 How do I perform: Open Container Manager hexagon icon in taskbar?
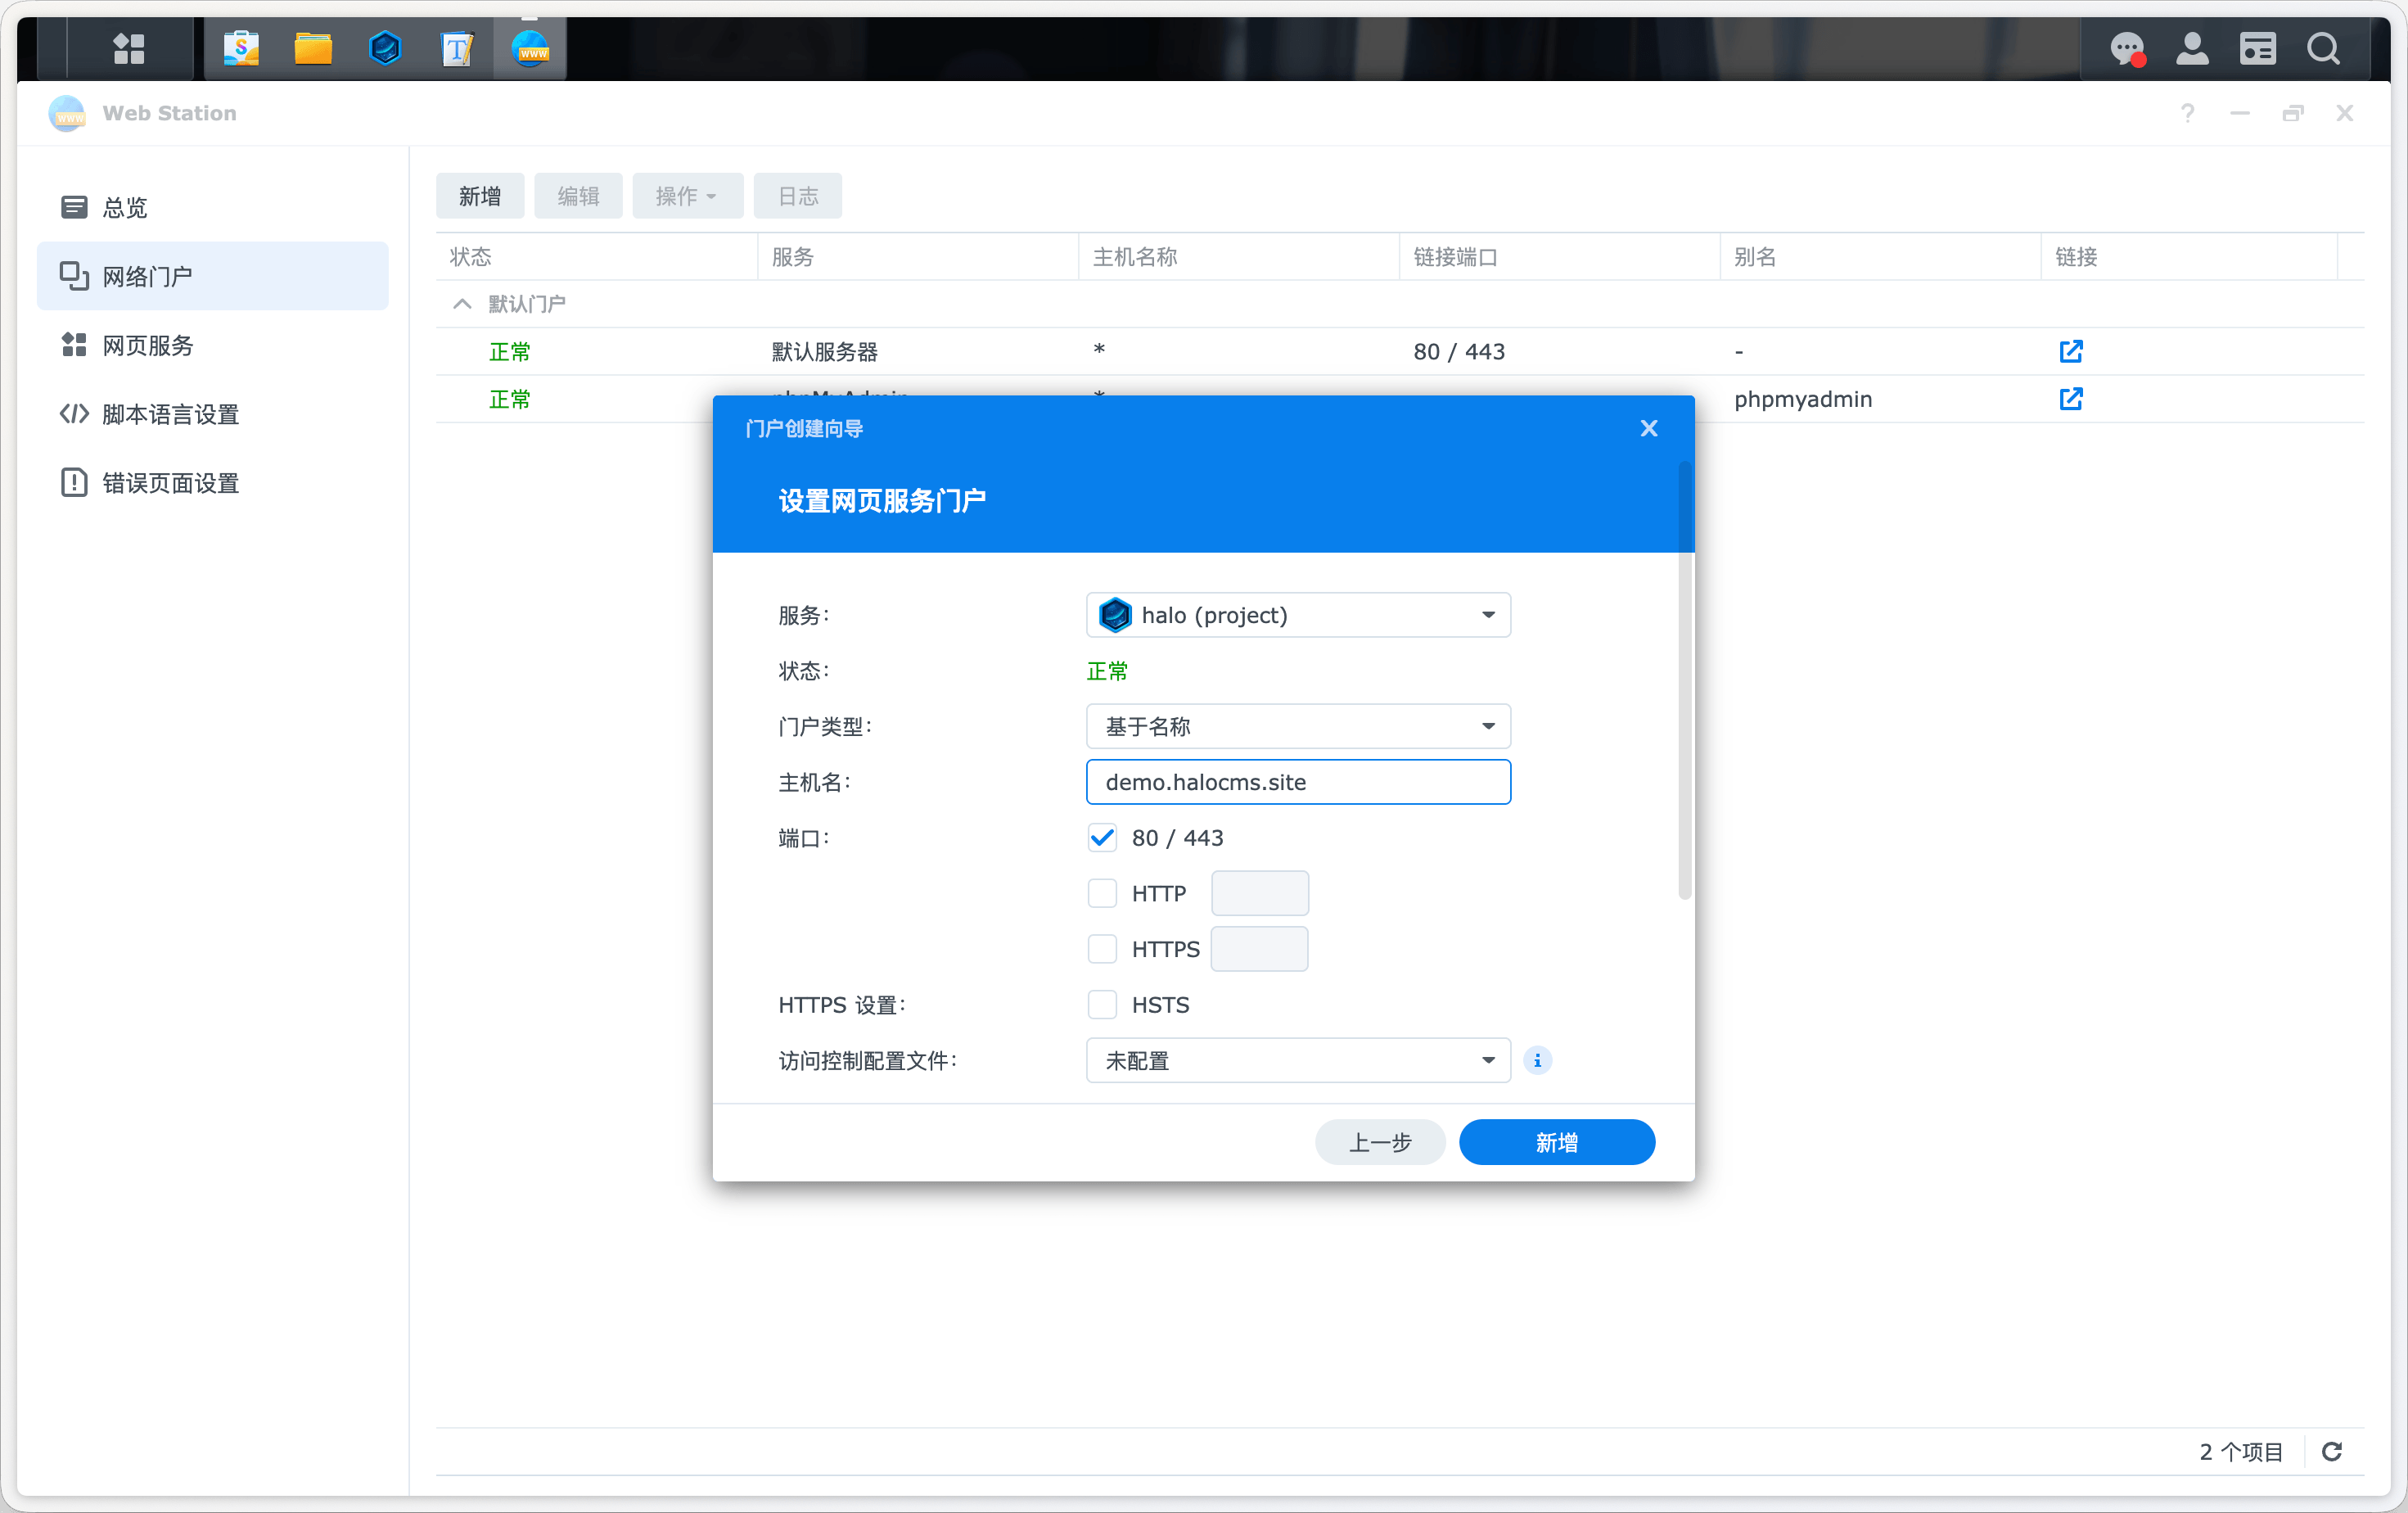385,48
